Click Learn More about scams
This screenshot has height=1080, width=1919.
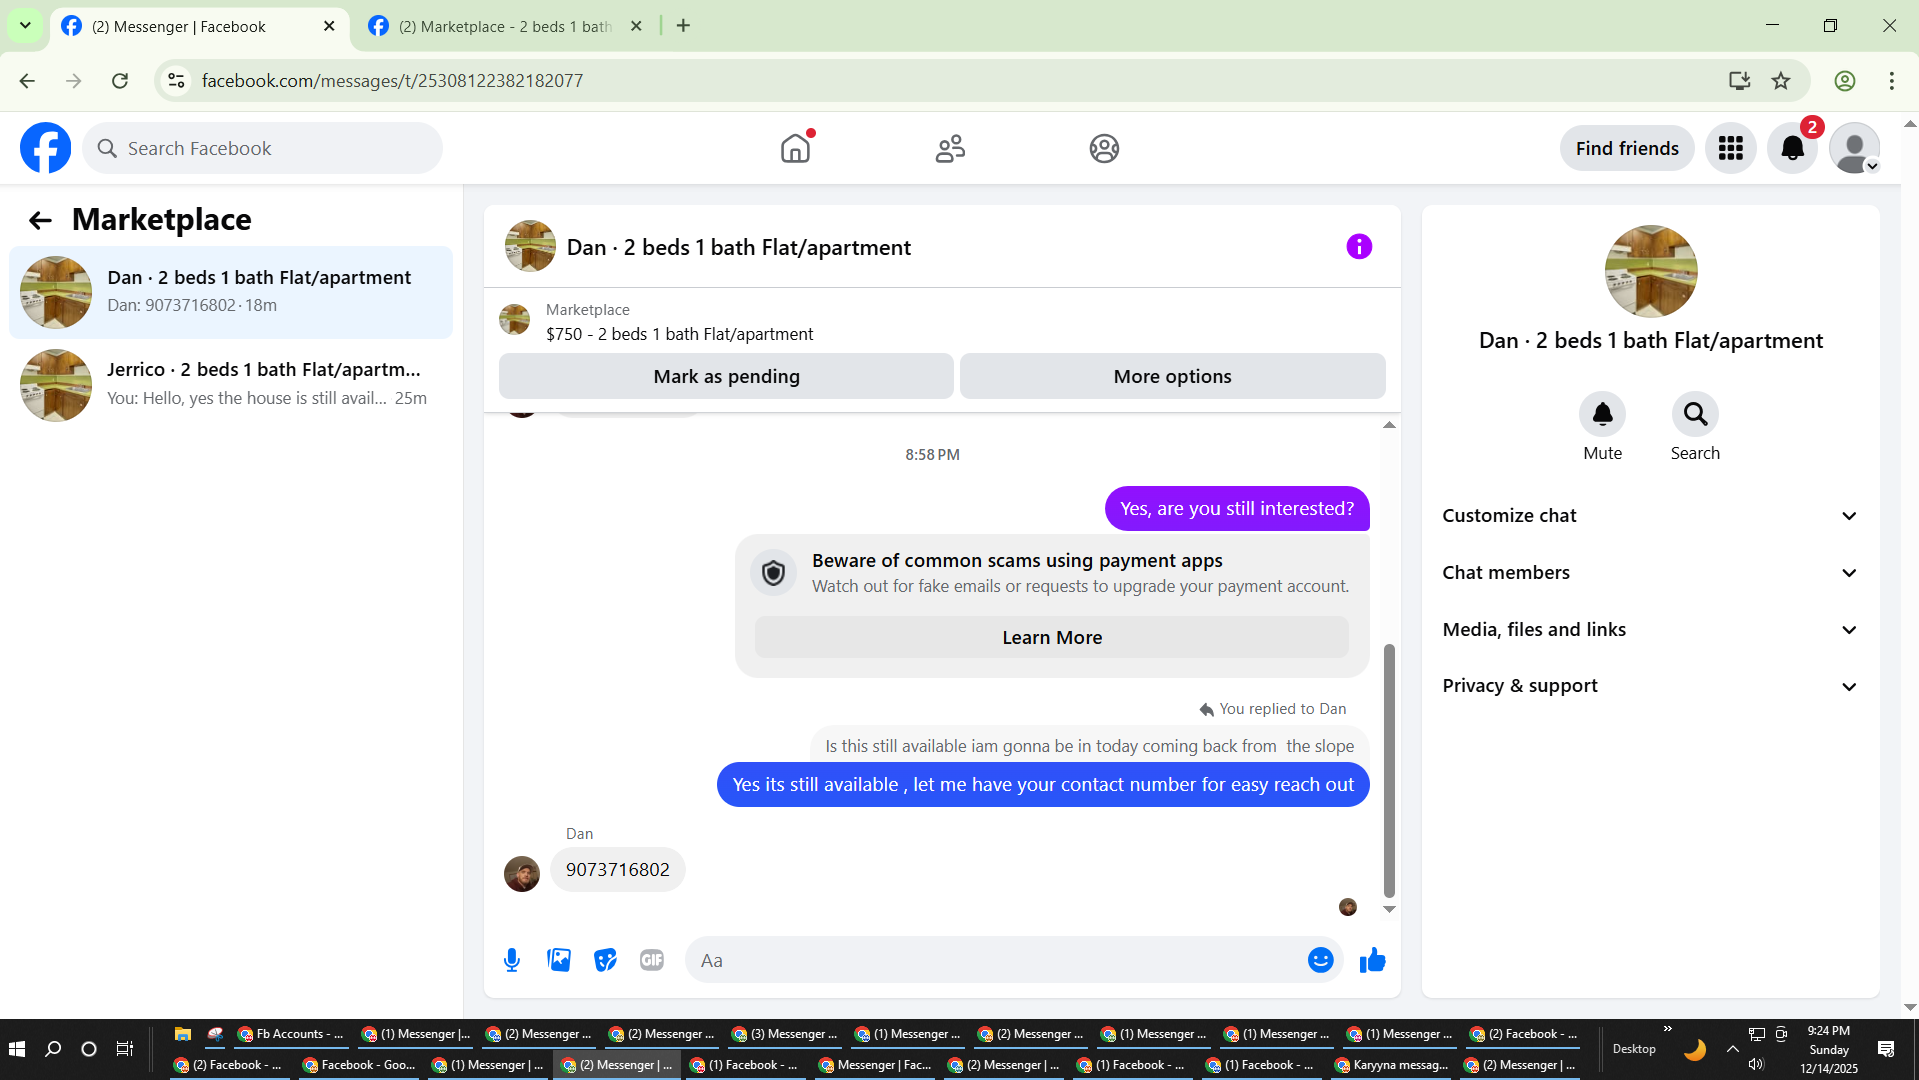click(1052, 638)
